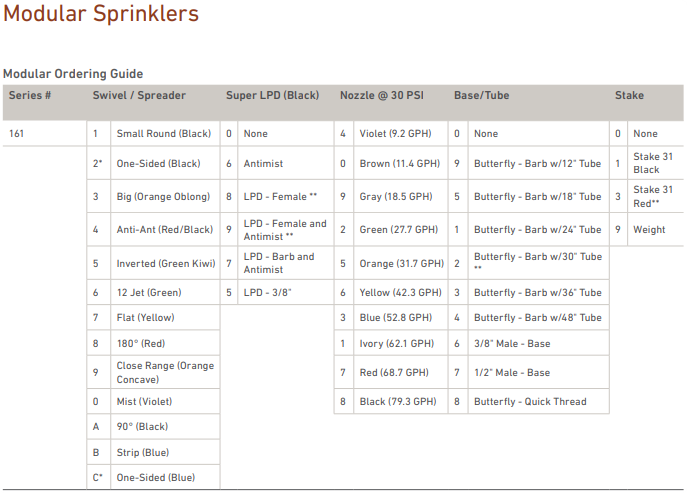This screenshot has height=493, width=687.
Task: Click the Modular Sprinklers page heading
Action: click(101, 14)
